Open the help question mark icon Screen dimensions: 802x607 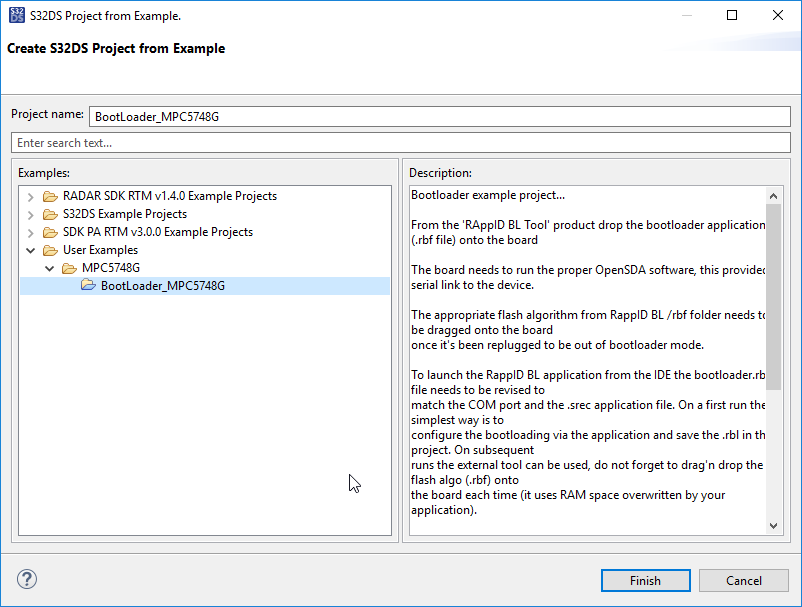[27, 579]
